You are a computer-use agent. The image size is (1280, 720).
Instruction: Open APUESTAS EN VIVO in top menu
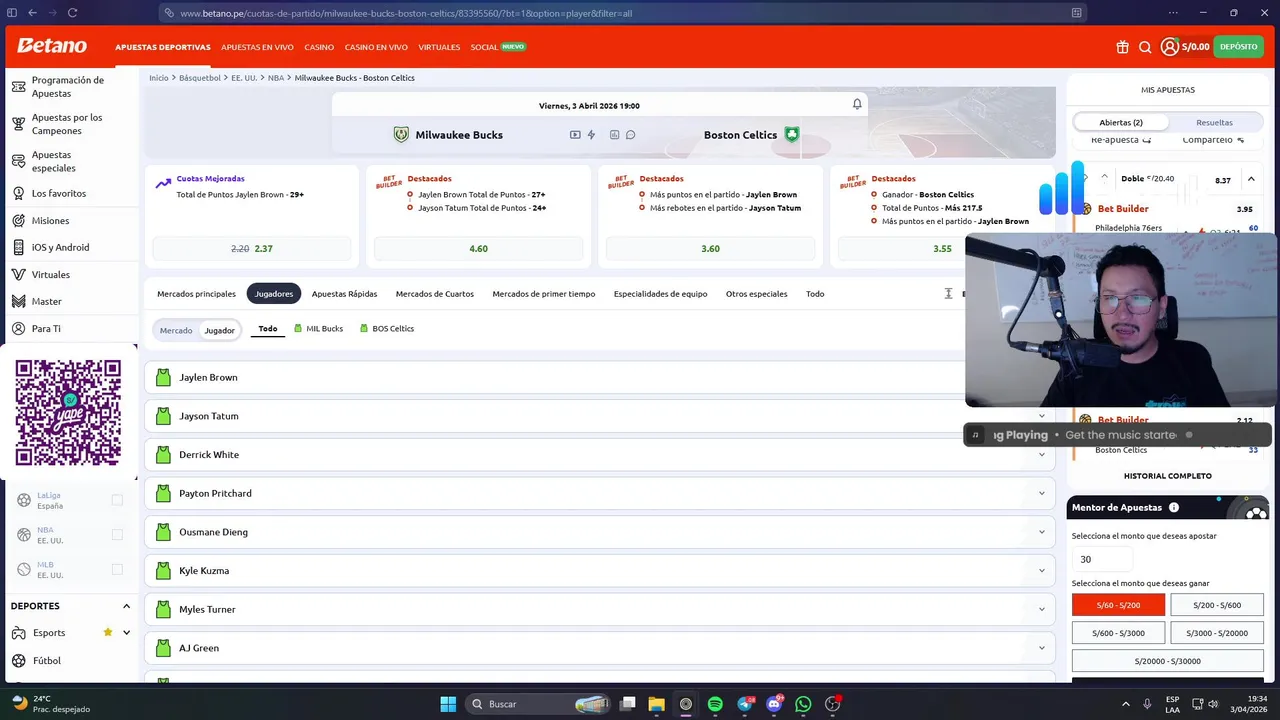point(257,47)
